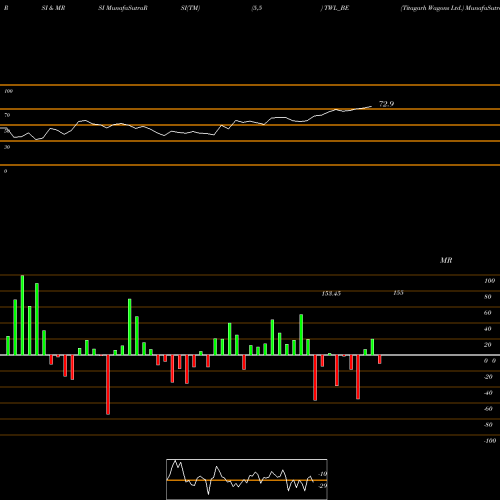Open the mini oscillator chart thumbnail
The width and height of the screenshot is (500, 500).
(x=247, y=479)
